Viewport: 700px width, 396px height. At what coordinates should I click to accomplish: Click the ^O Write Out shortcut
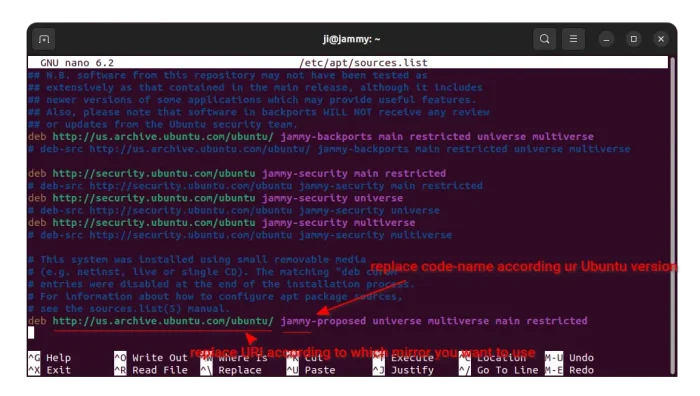(x=151, y=358)
